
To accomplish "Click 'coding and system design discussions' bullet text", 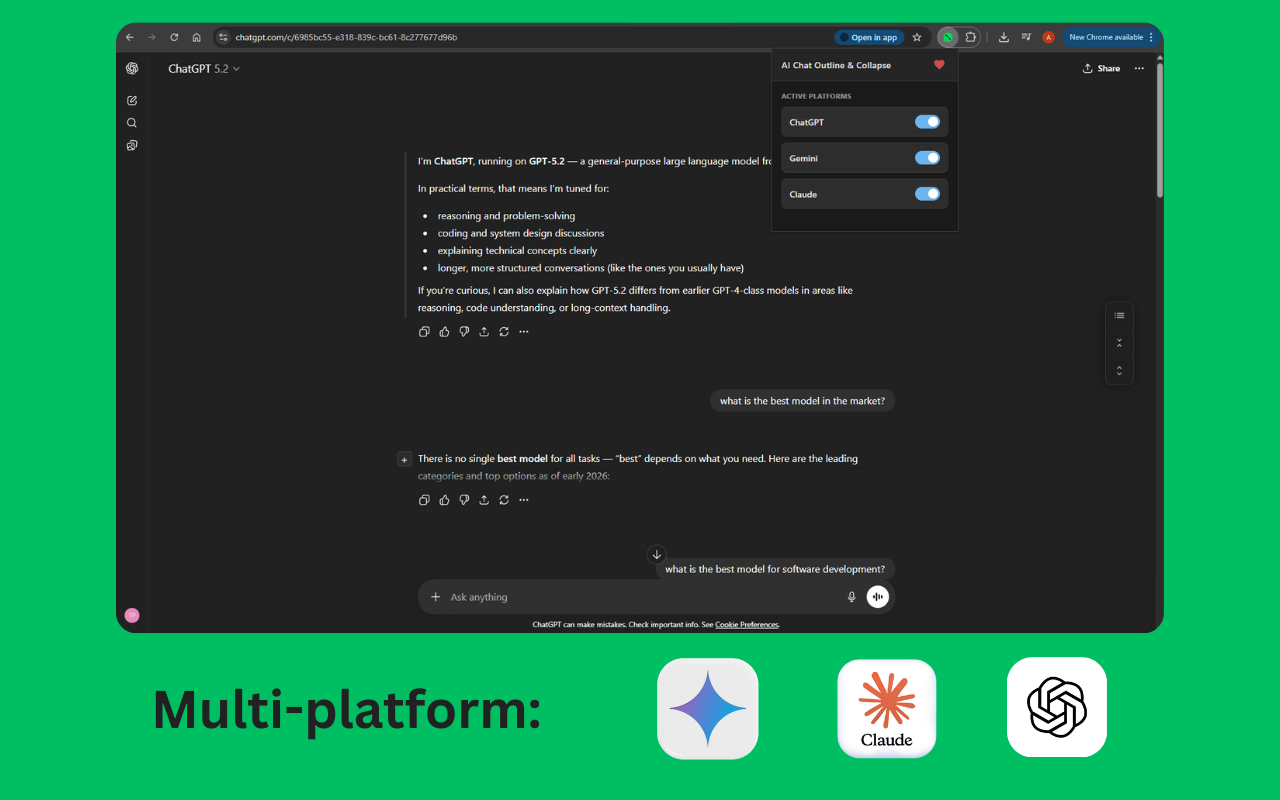I will tap(521, 233).
